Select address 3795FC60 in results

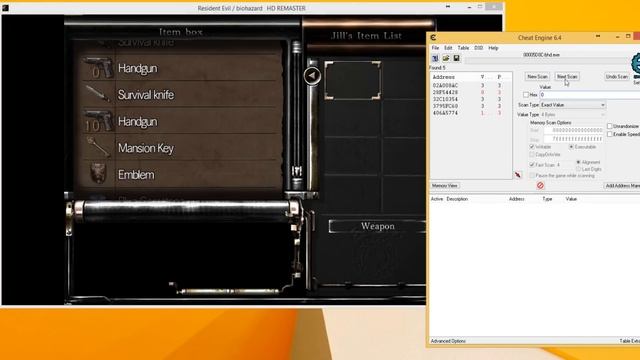(445, 106)
